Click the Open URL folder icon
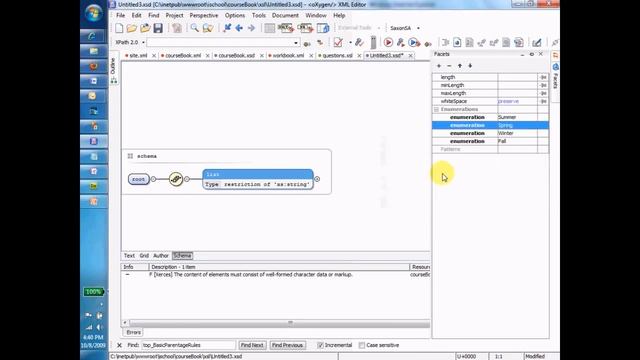The height and width of the screenshot is (360, 640). [x=145, y=28]
